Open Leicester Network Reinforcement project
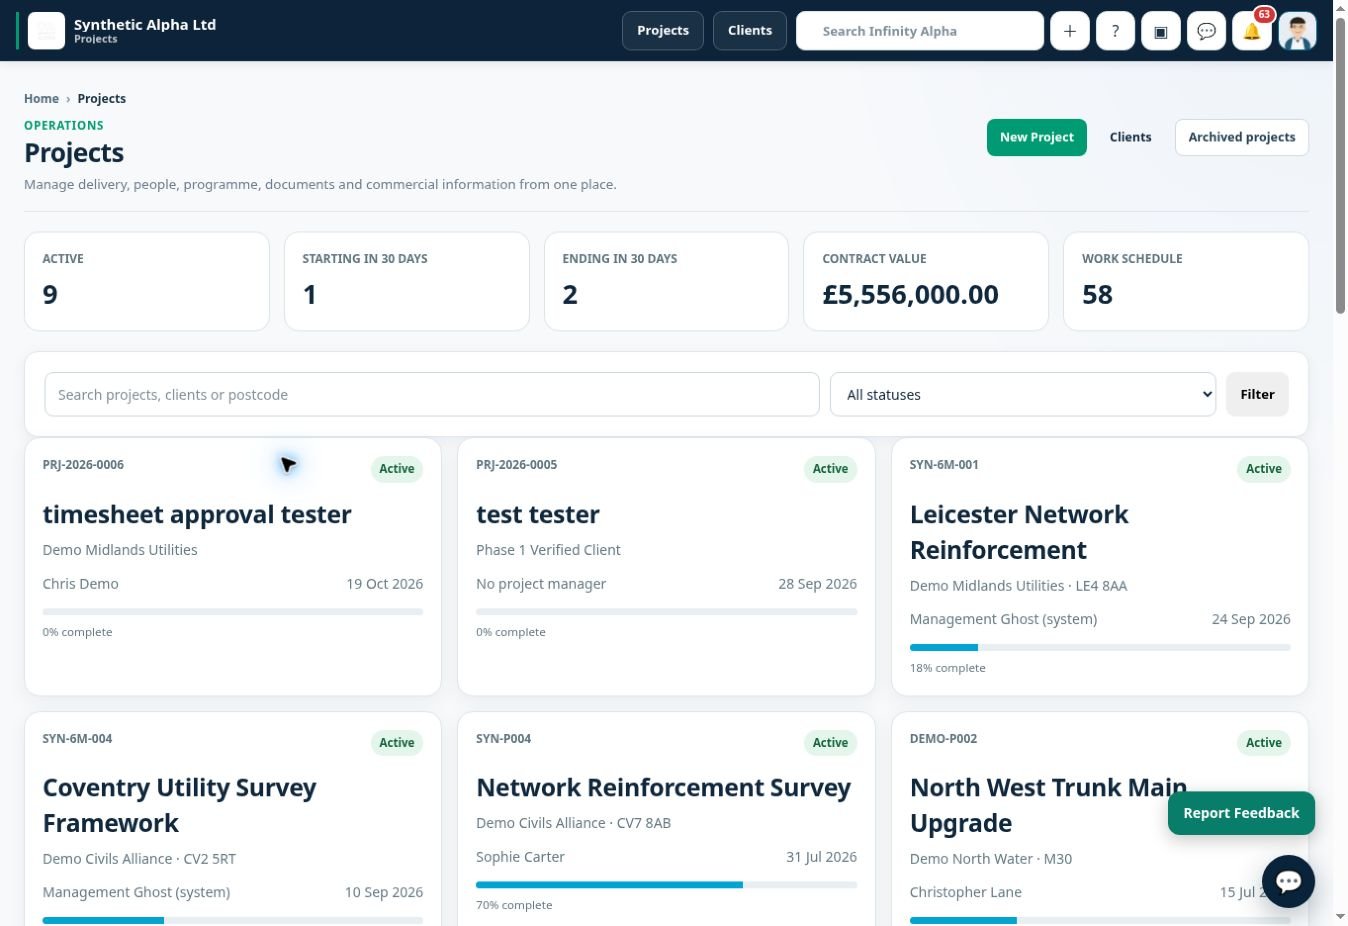Viewport: 1348px width, 926px height. pos(1019,532)
